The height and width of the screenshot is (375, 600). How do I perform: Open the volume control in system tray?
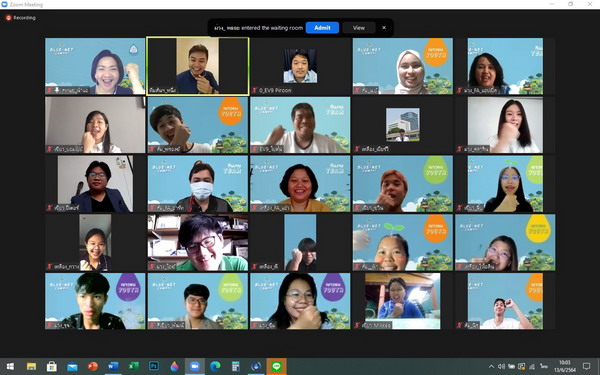[501, 367]
